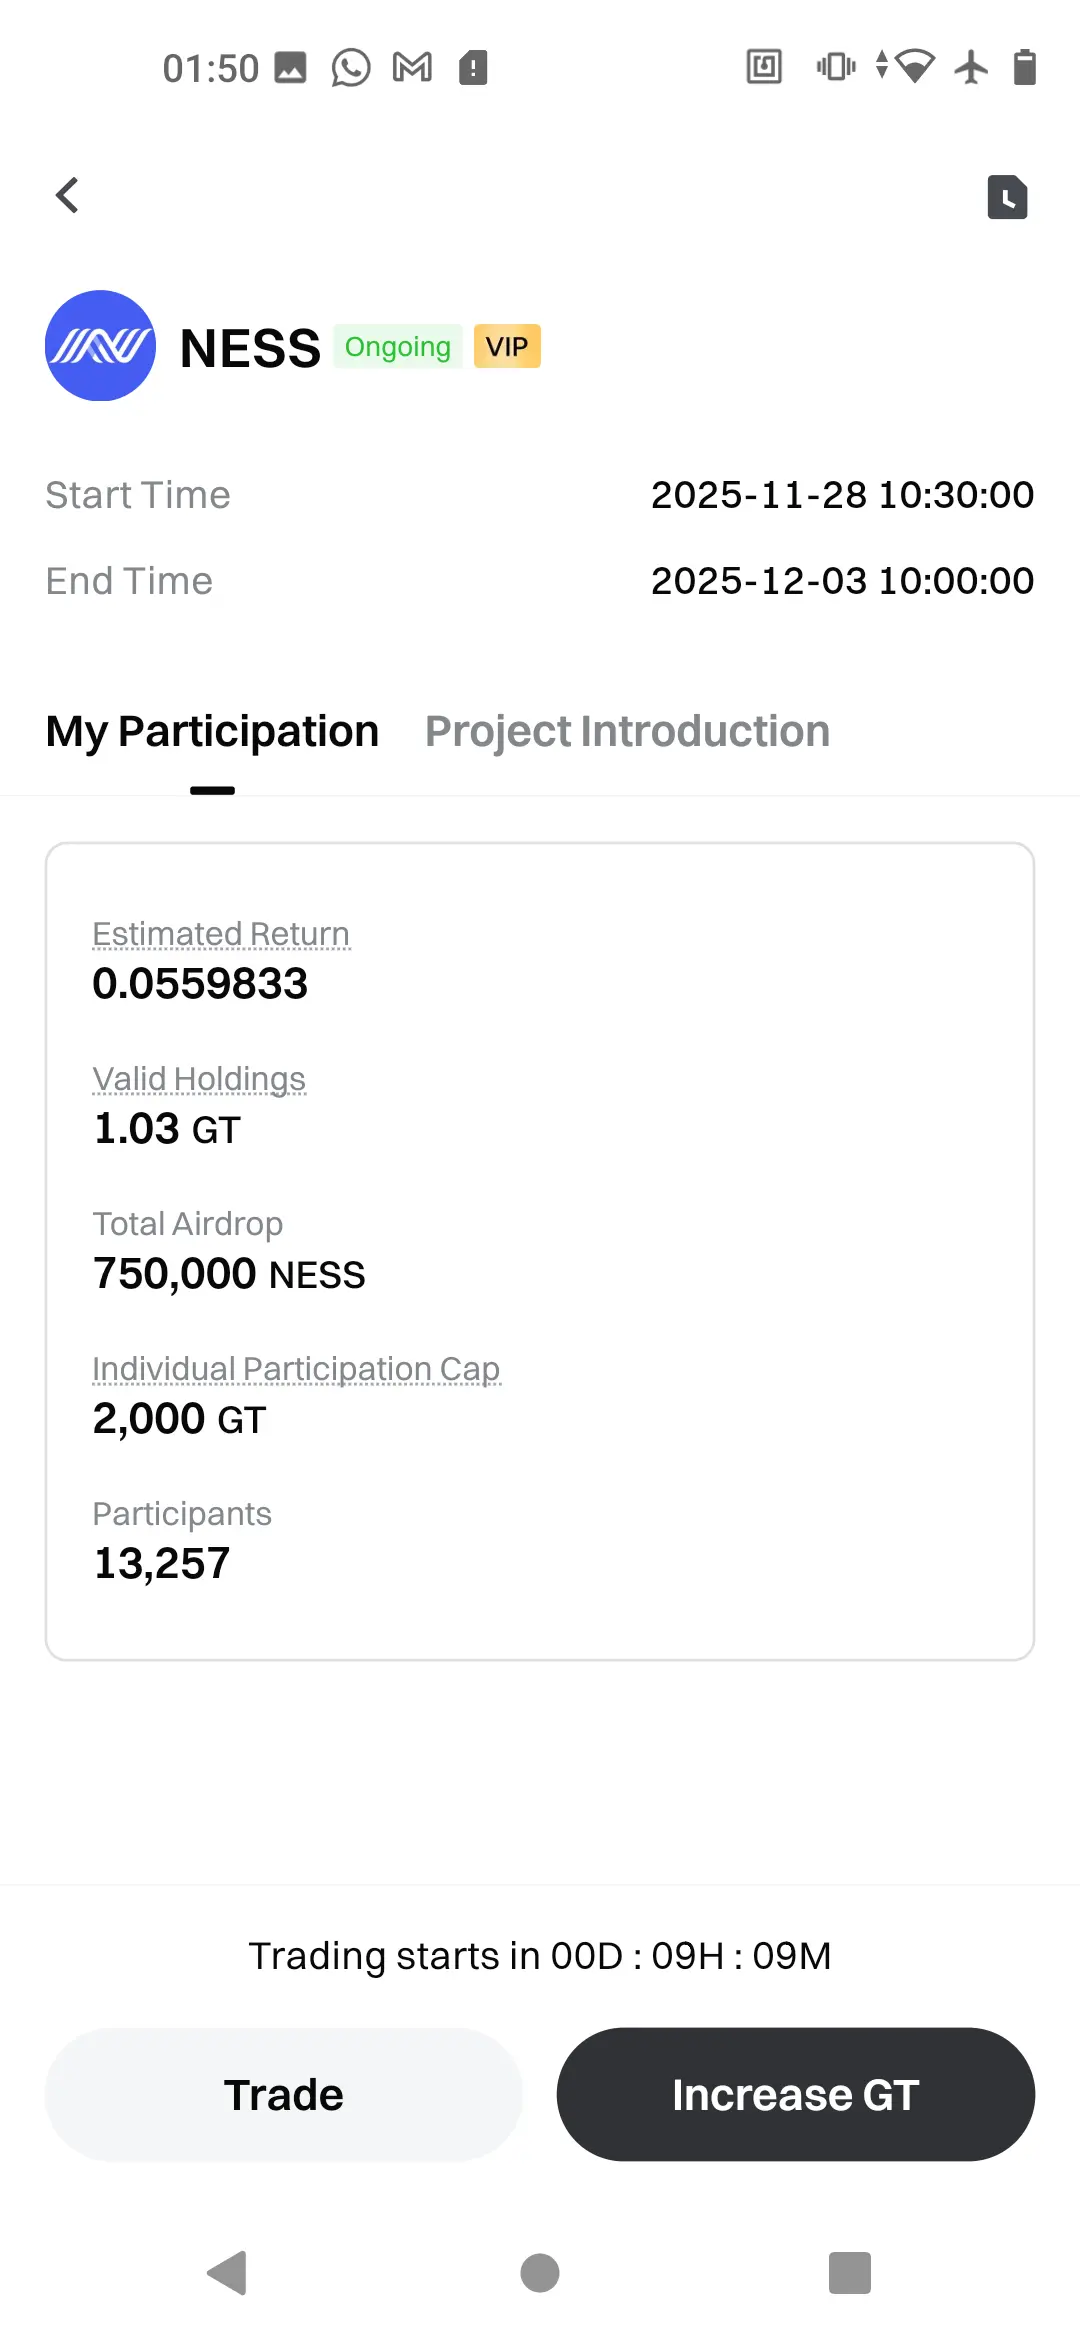Show Valid Holdings explanation tooltip
Screen dimensions: 1080x2340
(x=199, y=1079)
